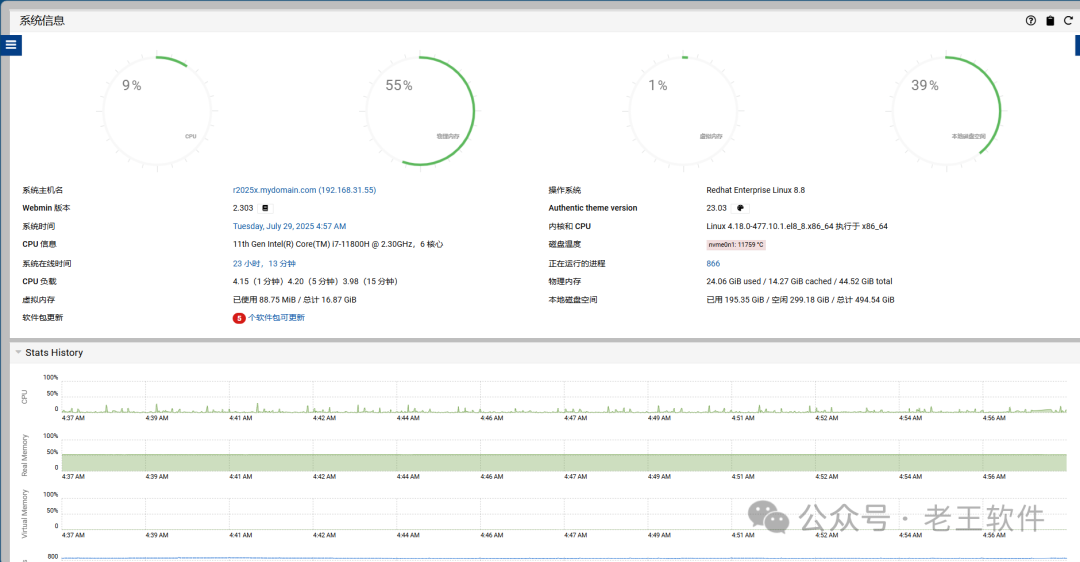Open system time Tuesday, July 29 link

(289, 226)
